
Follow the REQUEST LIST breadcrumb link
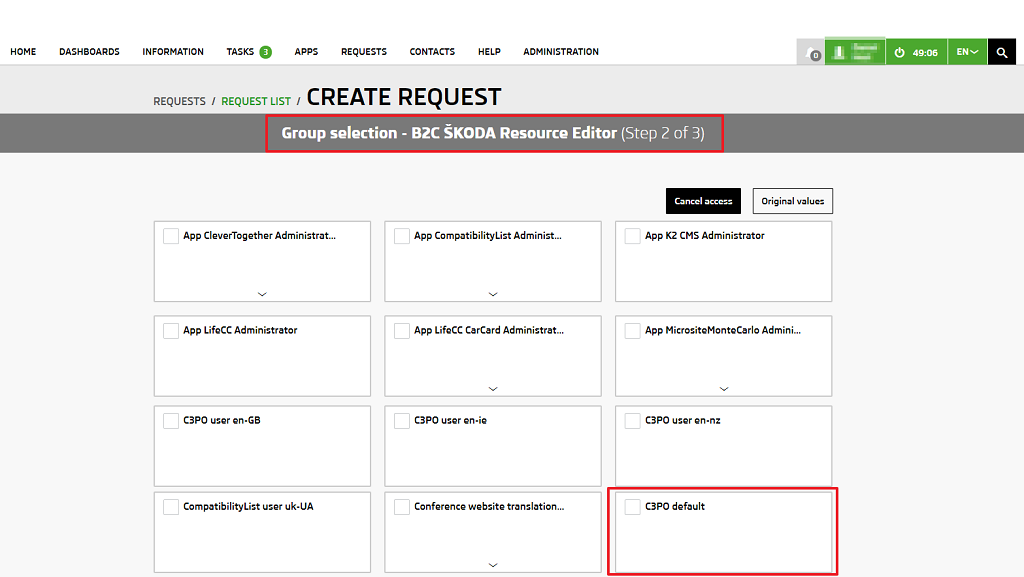point(256,101)
